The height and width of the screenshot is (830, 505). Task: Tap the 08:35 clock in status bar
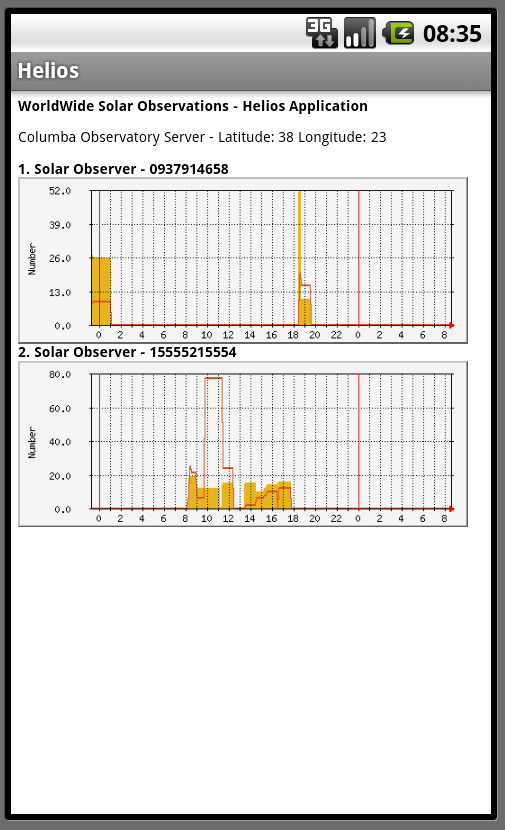452,34
